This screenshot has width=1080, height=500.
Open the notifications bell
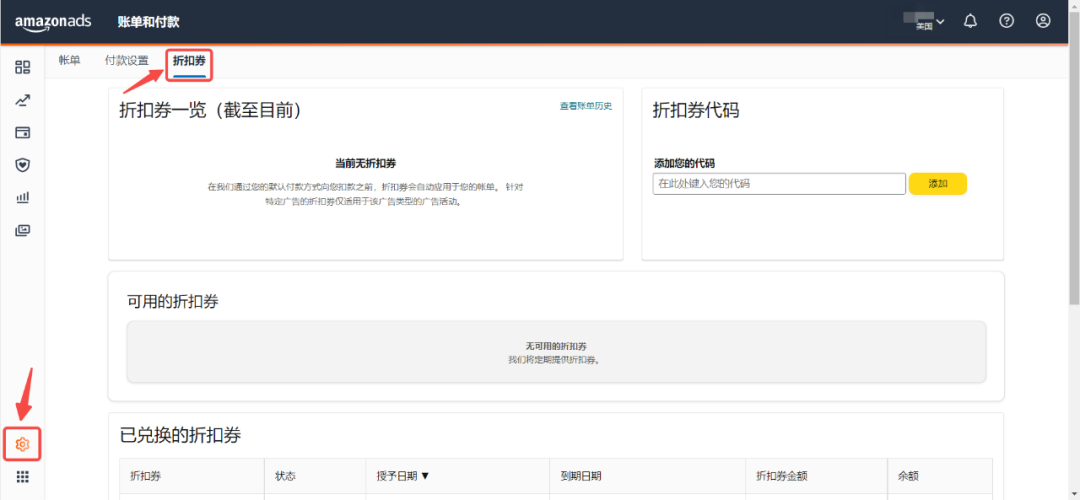tap(970, 21)
